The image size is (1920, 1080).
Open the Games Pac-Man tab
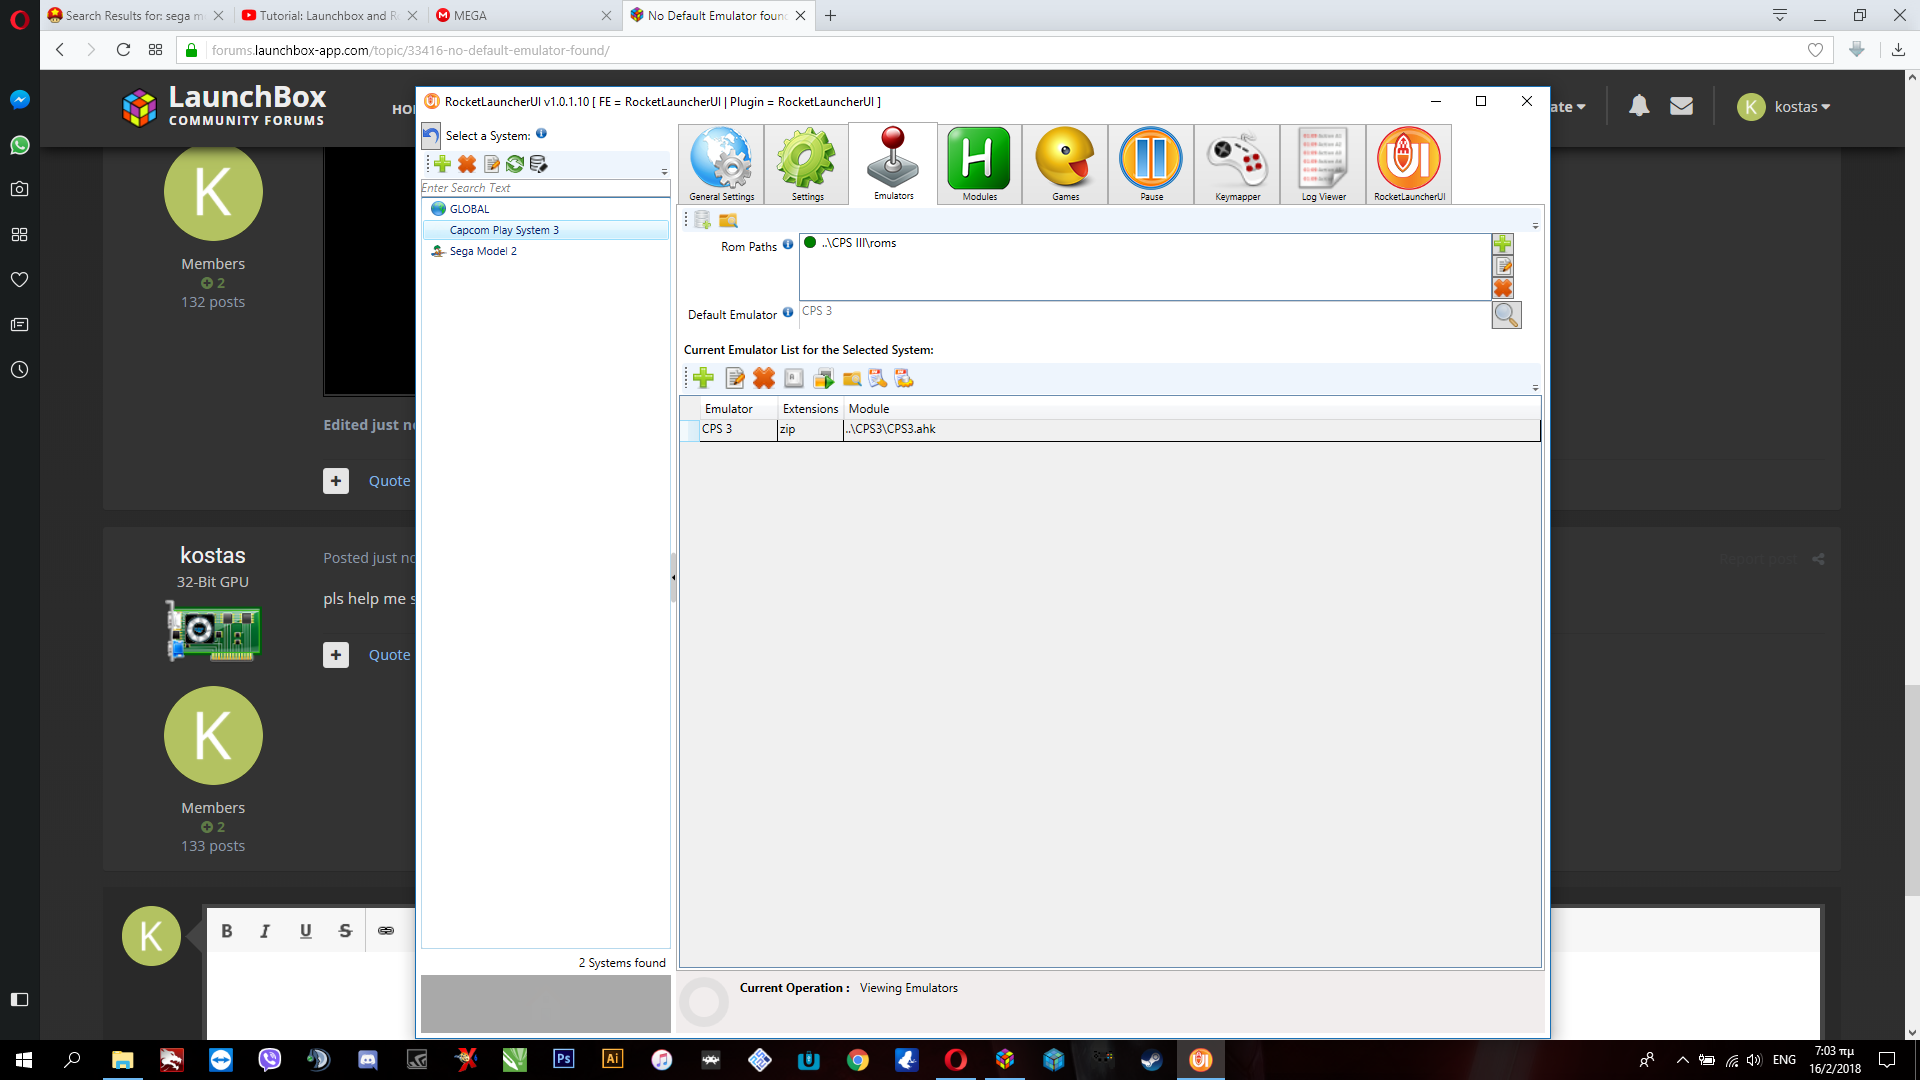[x=1065, y=165]
